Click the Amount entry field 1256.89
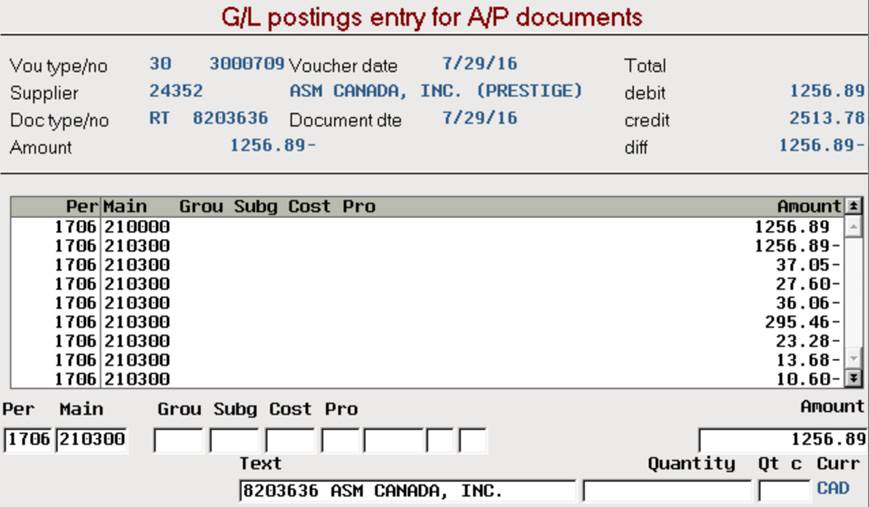The image size is (869, 507). [x=783, y=440]
